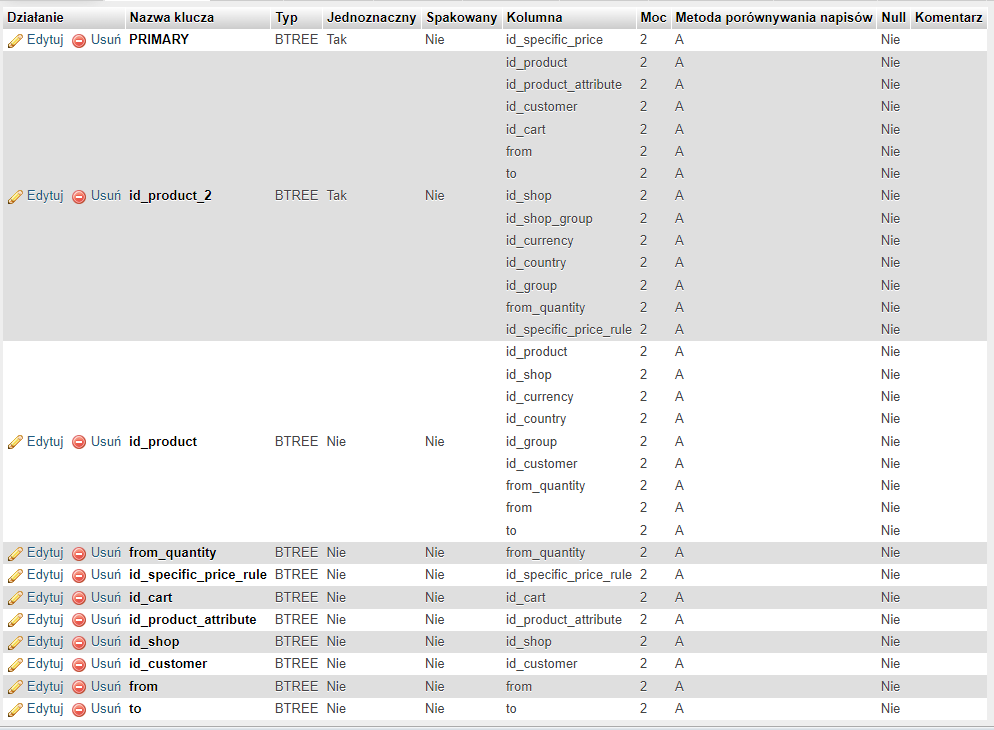Click Usuń link for the 'to' key
Viewport: 994px width, 730px height.
click(106, 708)
